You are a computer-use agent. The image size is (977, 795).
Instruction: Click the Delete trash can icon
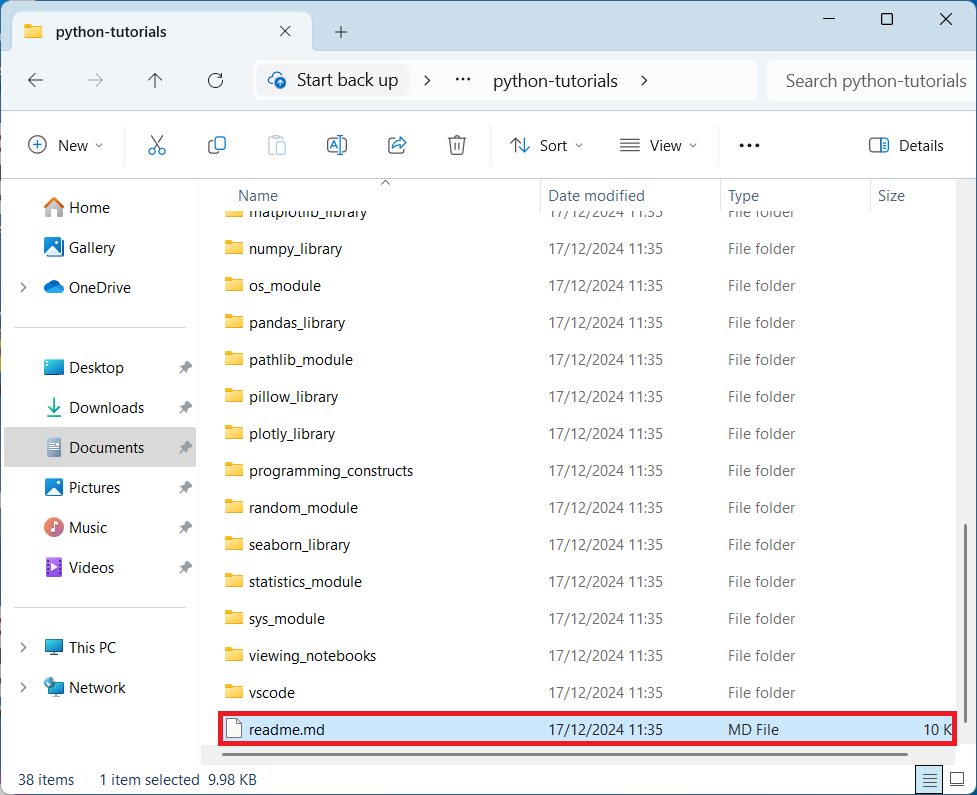tap(457, 145)
